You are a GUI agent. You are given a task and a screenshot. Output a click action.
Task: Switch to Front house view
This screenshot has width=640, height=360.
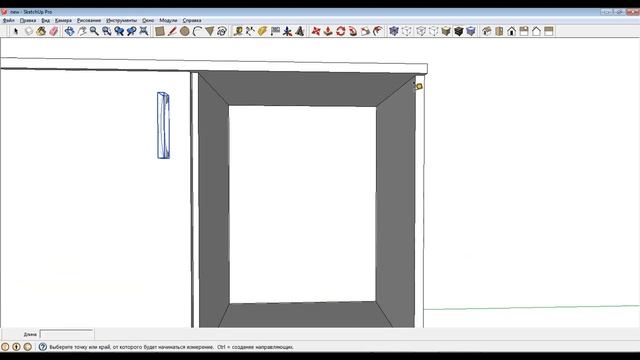[x=511, y=31]
